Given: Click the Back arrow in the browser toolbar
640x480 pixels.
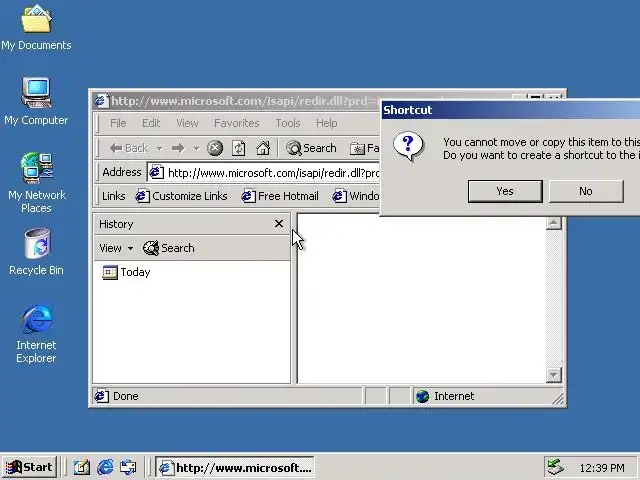Looking at the screenshot, I should coord(128,148).
